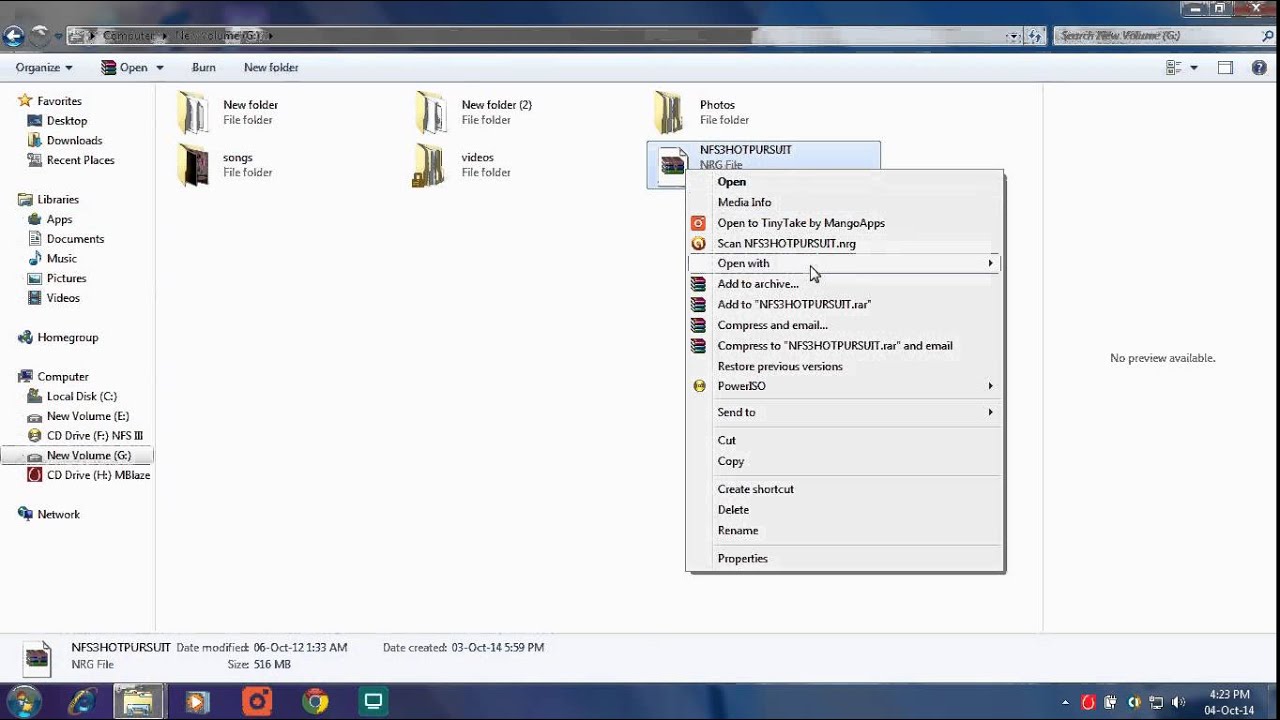Open the Pictures library

pyautogui.click(x=66, y=278)
